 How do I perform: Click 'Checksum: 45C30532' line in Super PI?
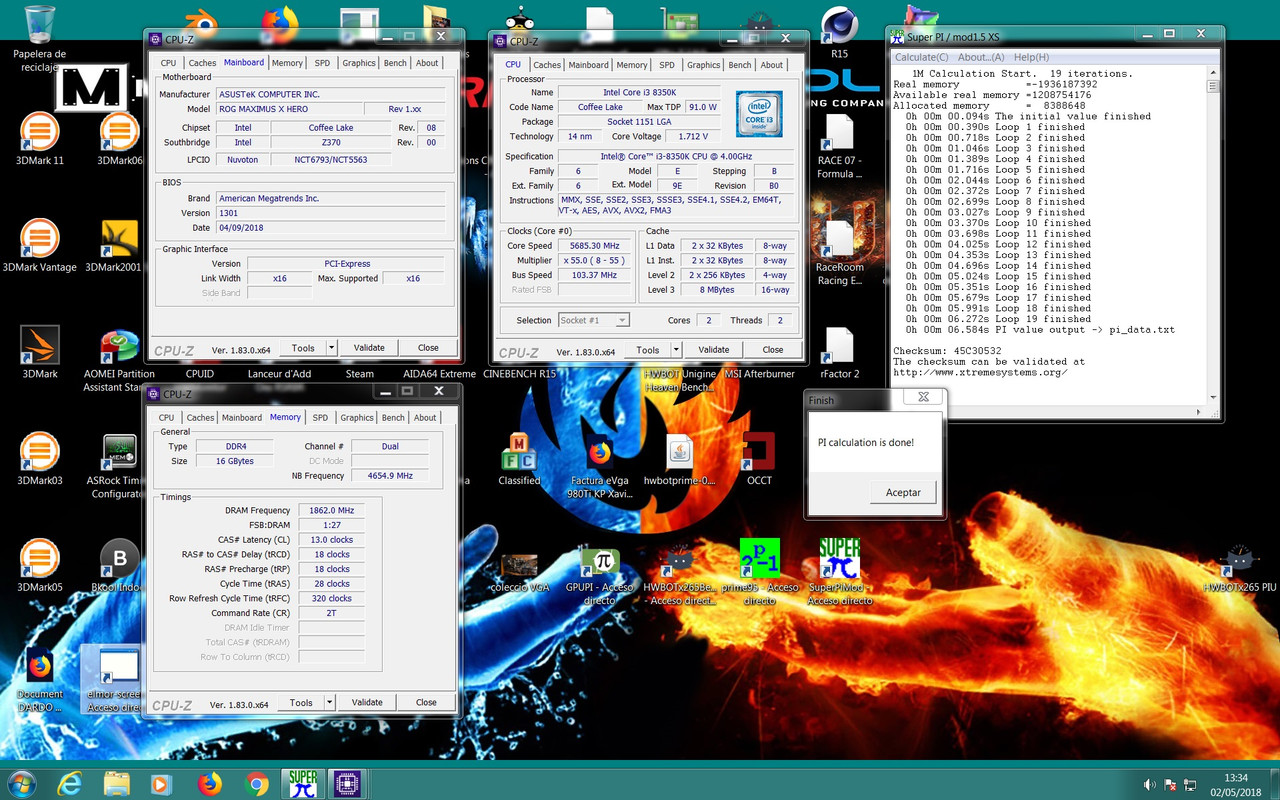[947, 351]
